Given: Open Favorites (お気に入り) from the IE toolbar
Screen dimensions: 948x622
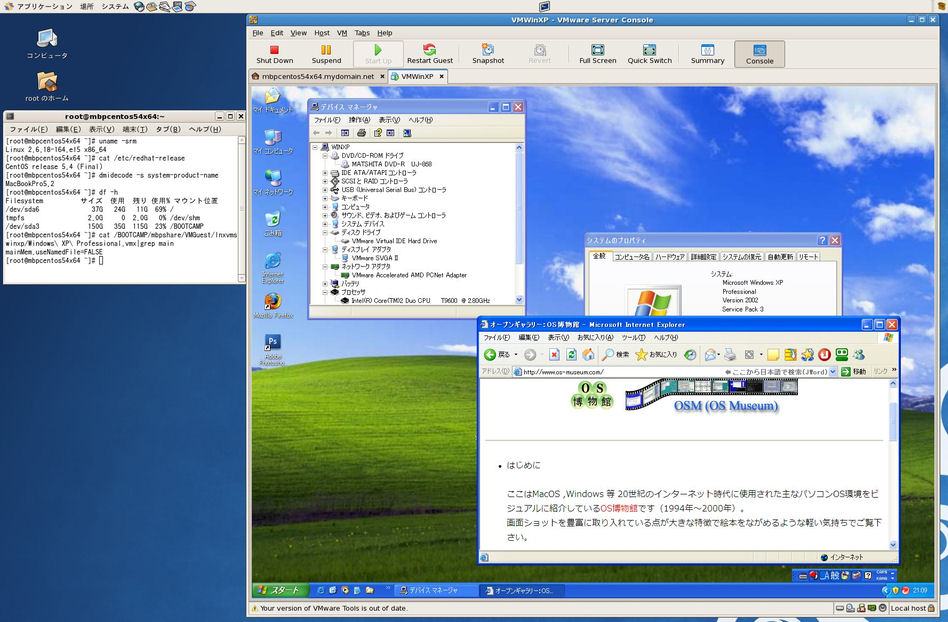Looking at the screenshot, I should [x=656, y=355].
